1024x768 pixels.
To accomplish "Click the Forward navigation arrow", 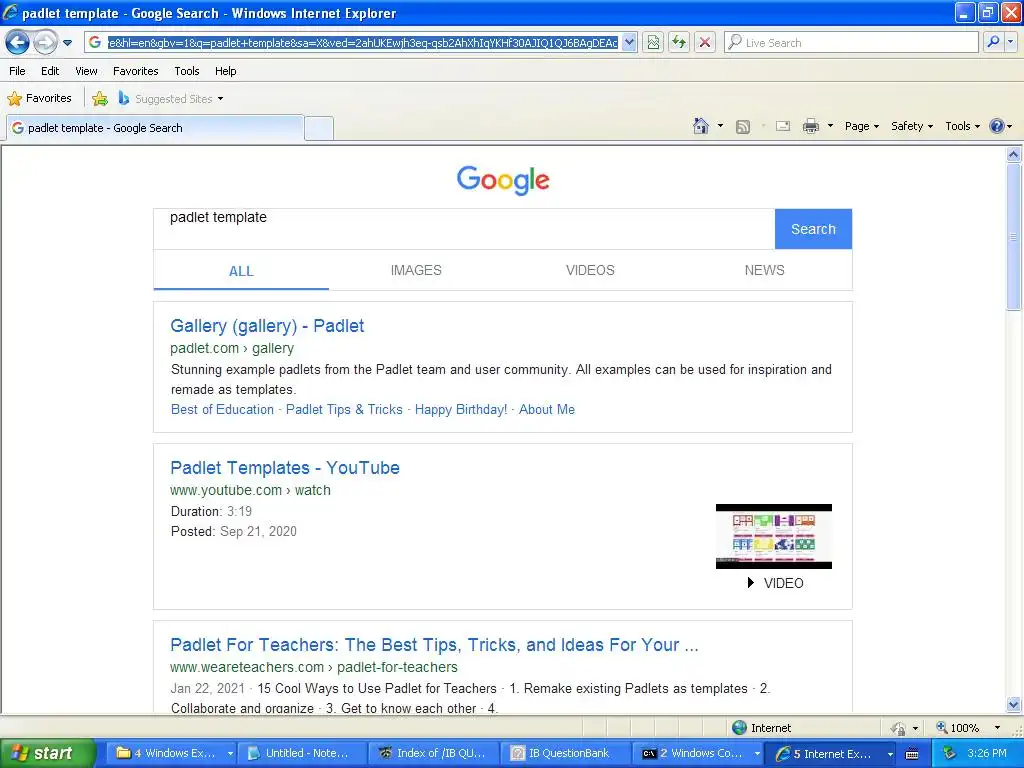I will [45, 43].
